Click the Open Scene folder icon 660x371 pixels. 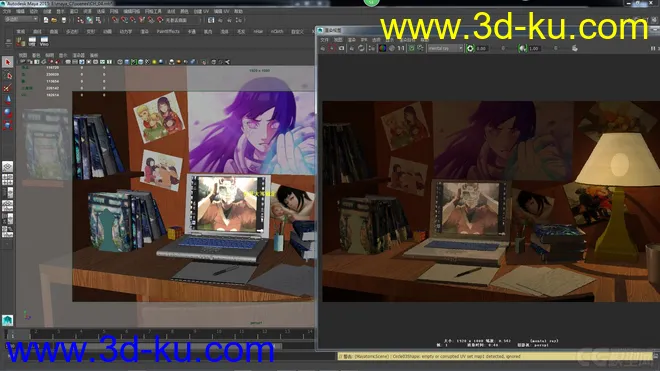[x=54, y=20]
